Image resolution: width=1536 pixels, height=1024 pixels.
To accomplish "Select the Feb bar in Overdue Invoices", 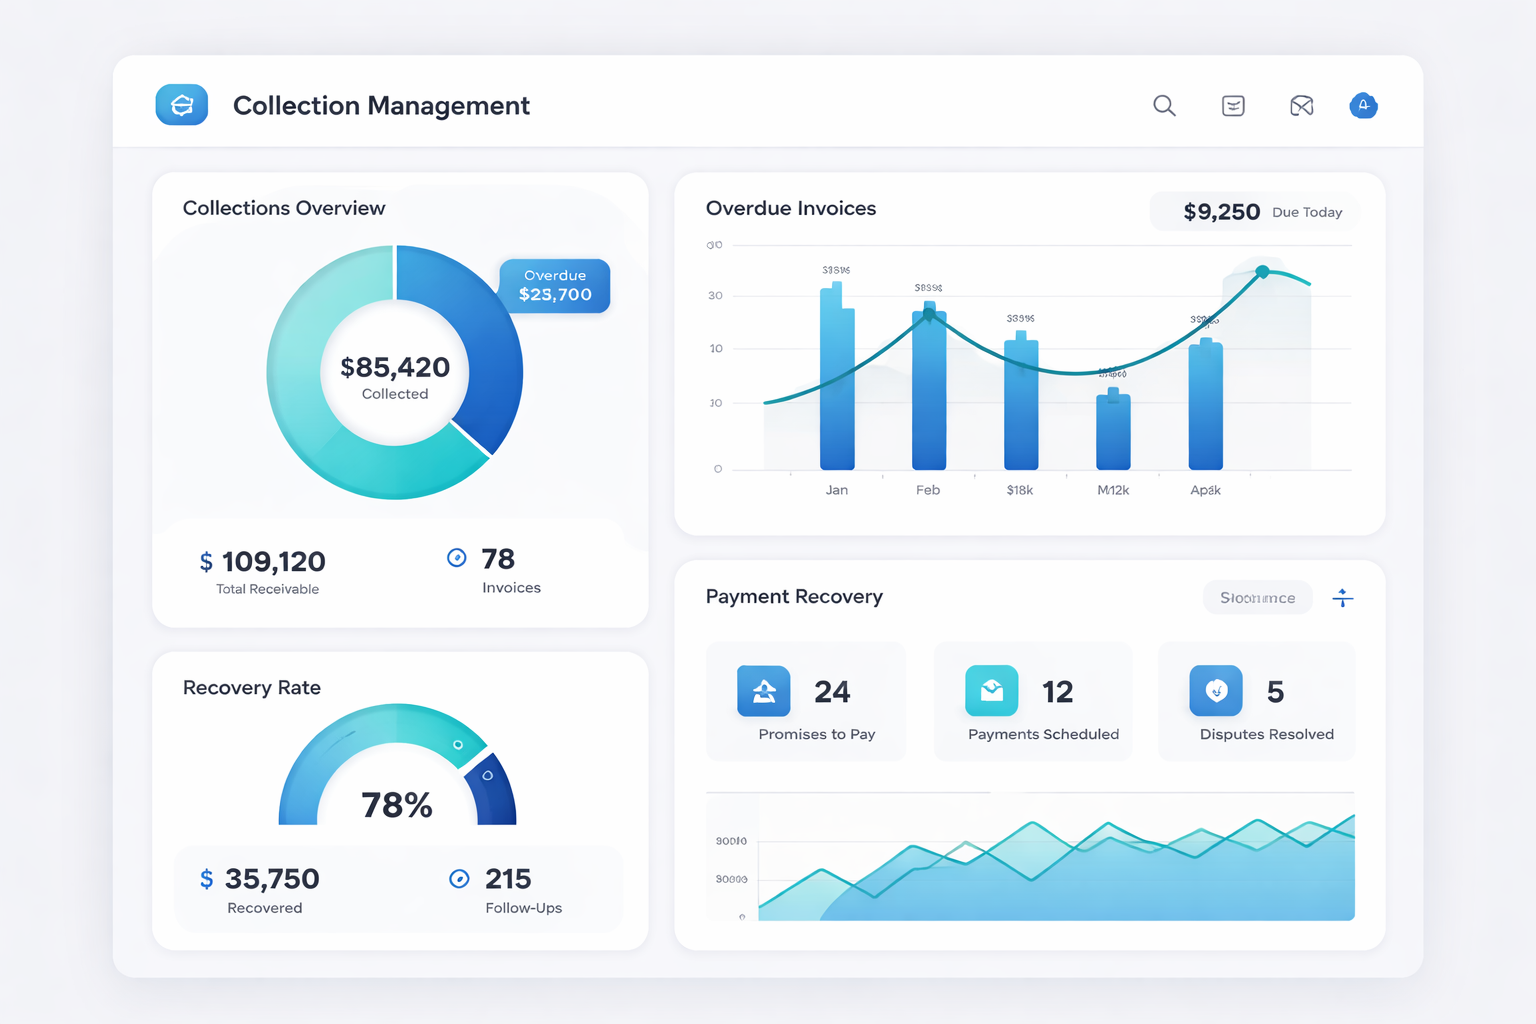I will (x=929, y=390).
